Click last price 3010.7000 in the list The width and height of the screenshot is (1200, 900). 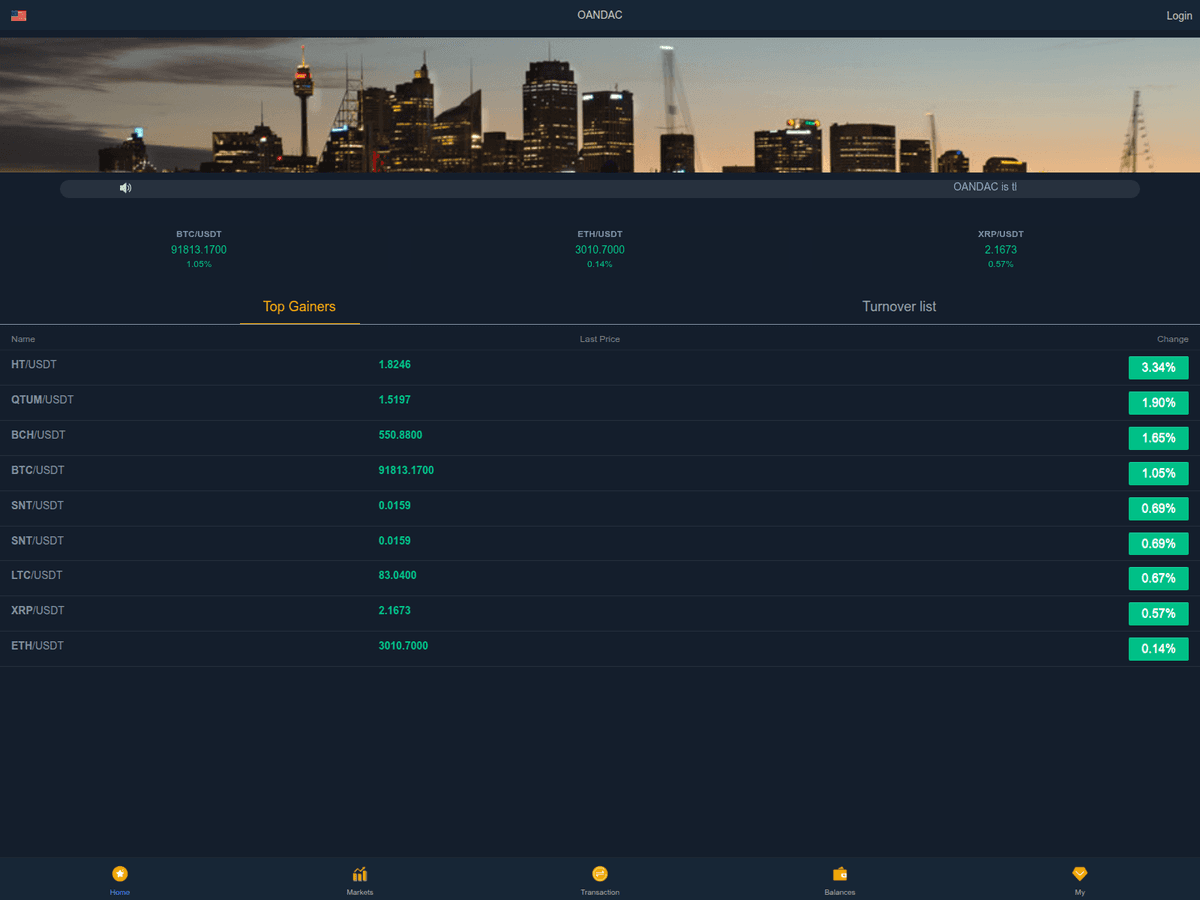(x=403, y=646)
